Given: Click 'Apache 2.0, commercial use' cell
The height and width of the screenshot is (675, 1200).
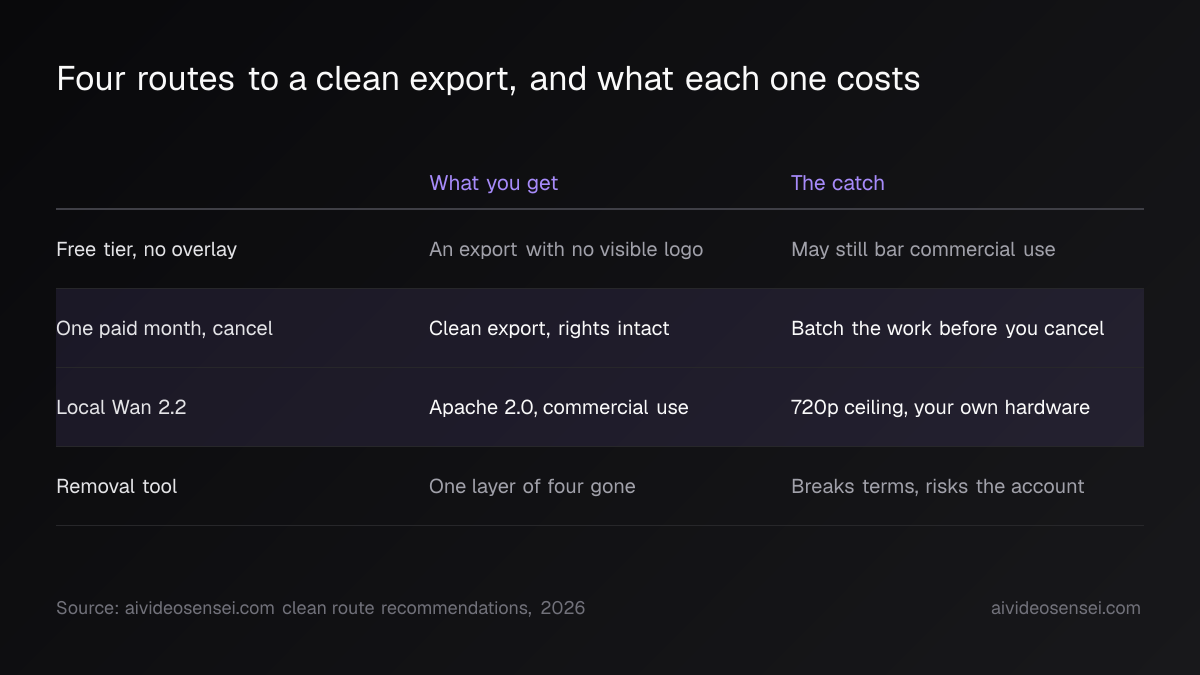Looking at the screenshot, I should pyautogui.click(x=559, y=407).
